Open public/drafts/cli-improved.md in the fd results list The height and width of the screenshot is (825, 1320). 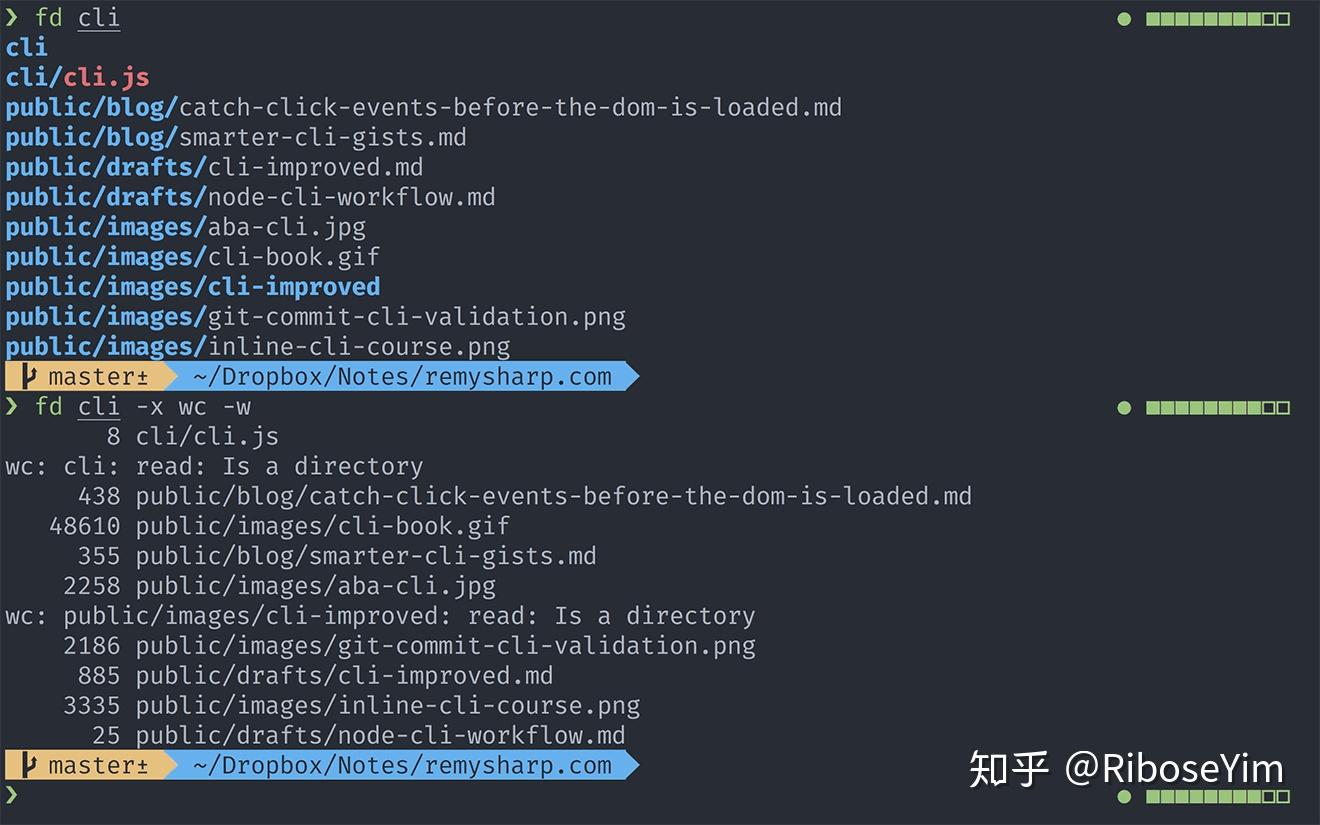tap(214, 167)
